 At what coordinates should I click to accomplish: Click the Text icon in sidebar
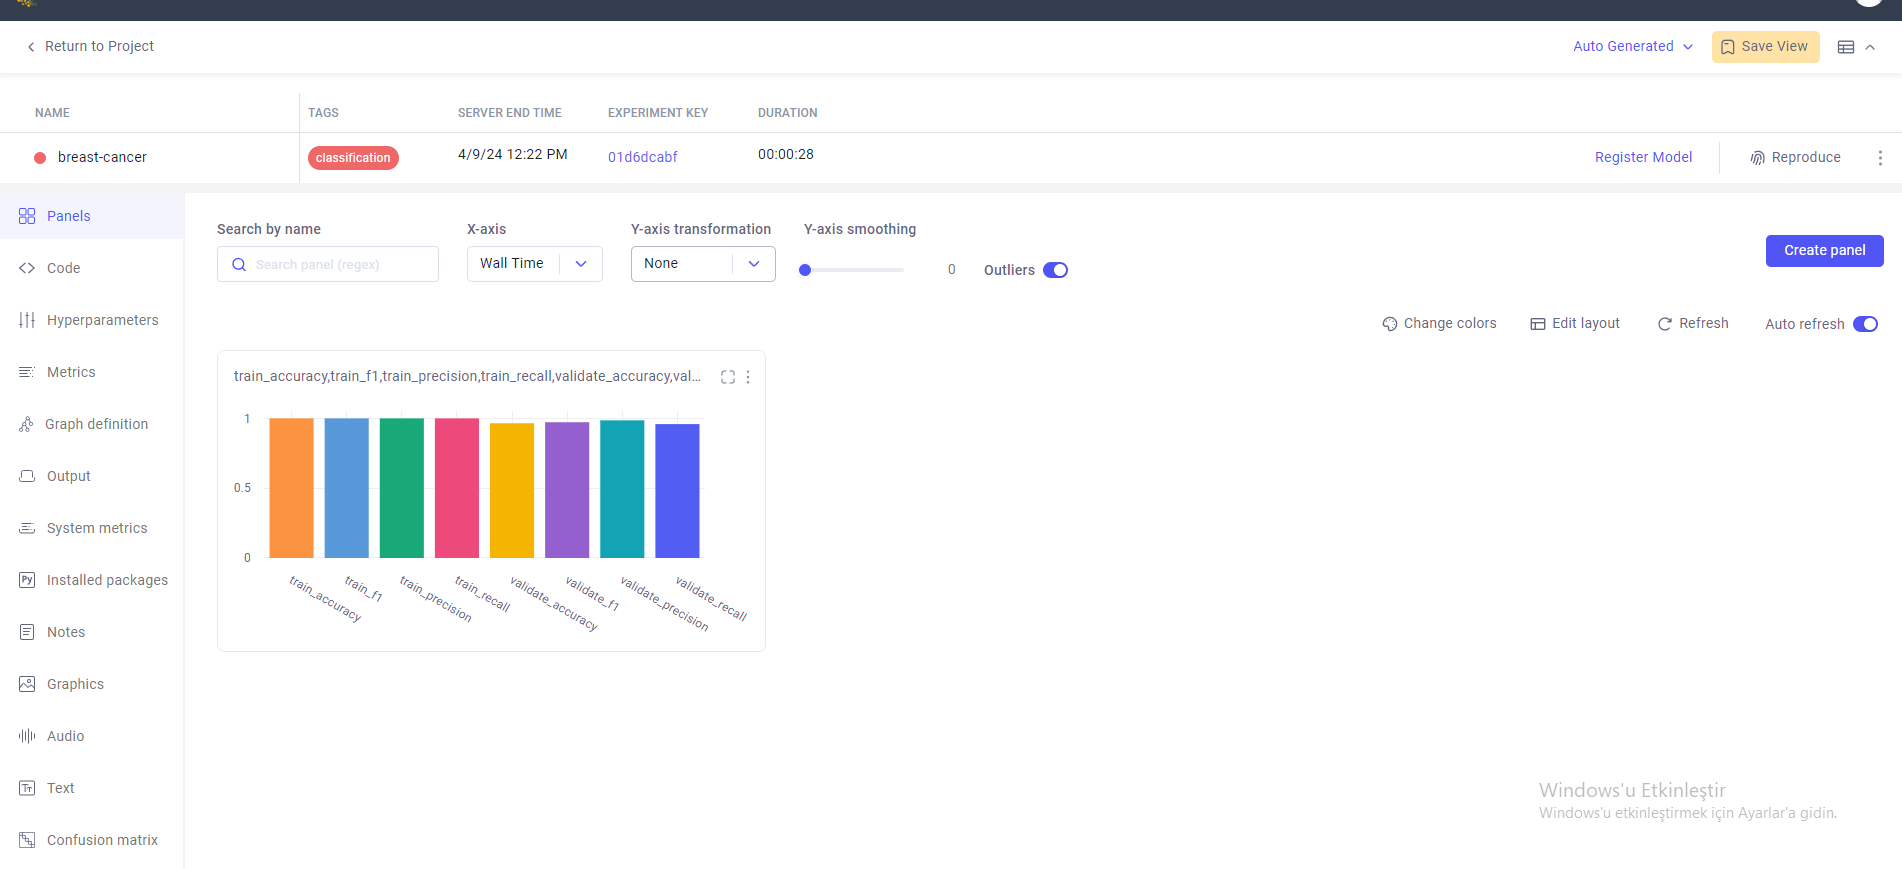coord(27,788)
